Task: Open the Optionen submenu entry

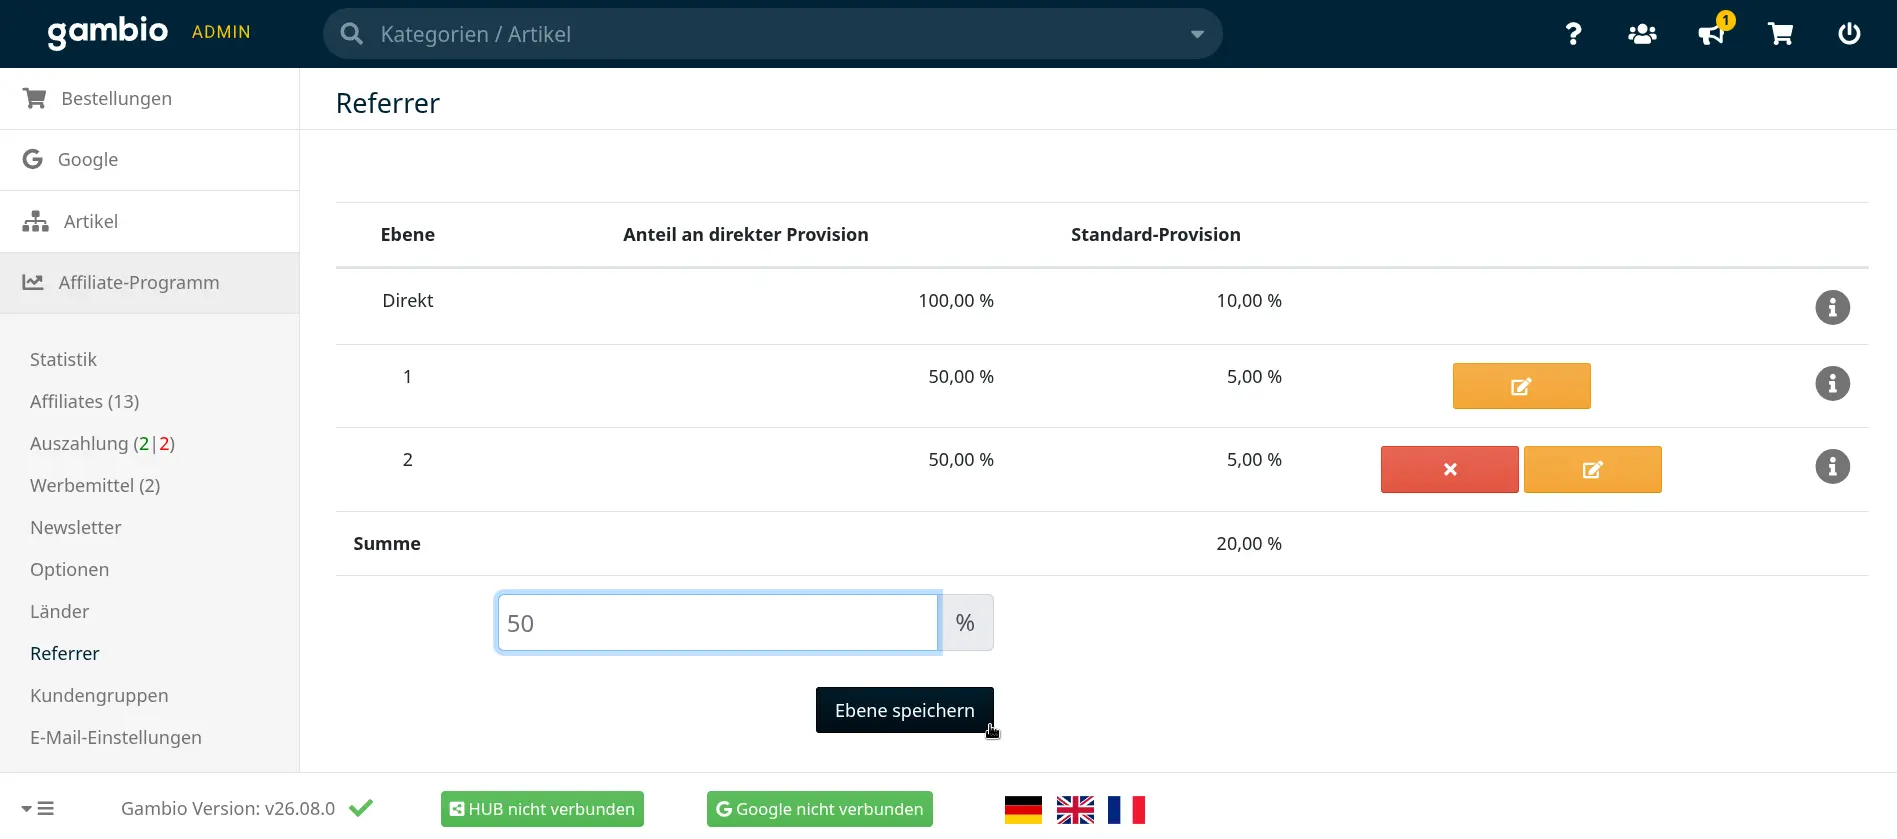Action: coord(70,569)
